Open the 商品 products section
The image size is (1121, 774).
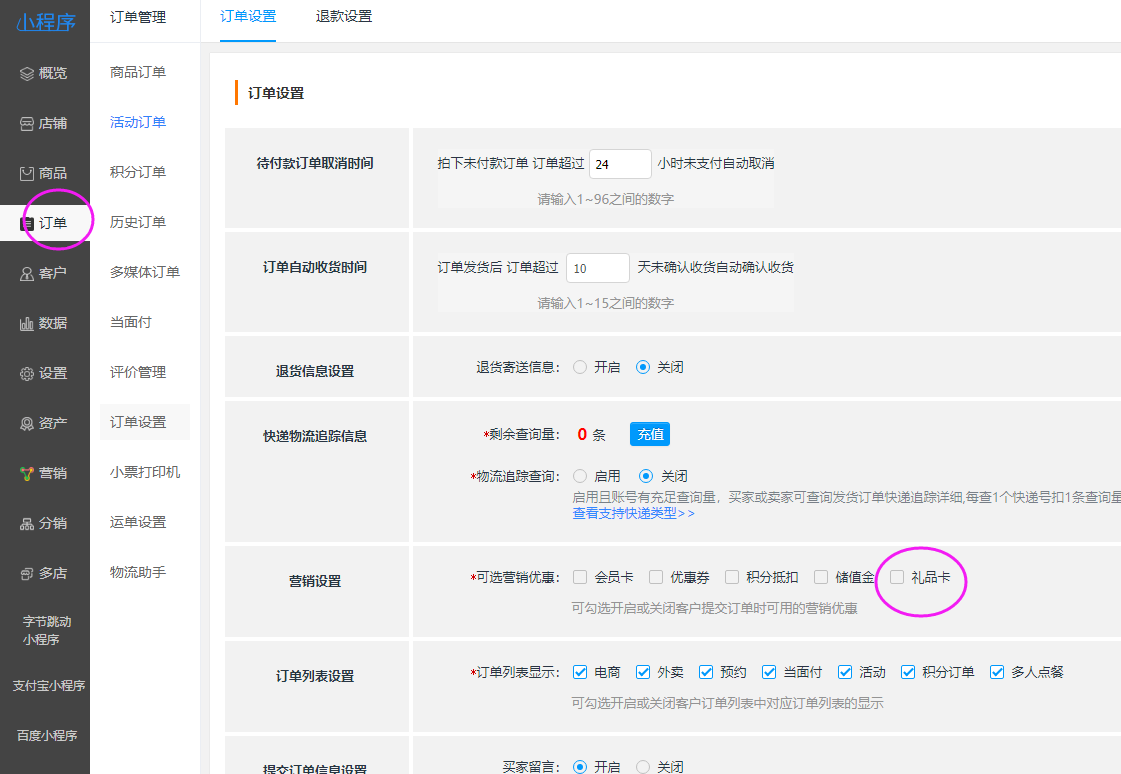[44, 172]
